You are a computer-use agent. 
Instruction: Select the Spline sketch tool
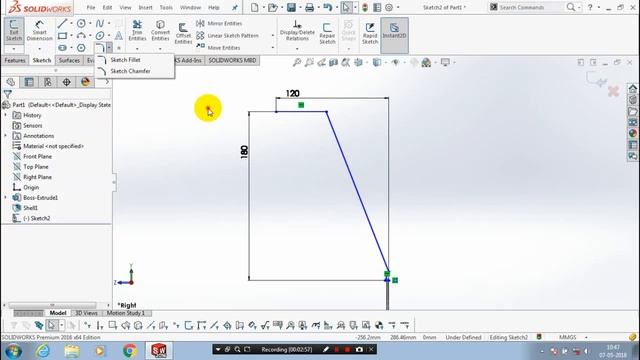100,24
